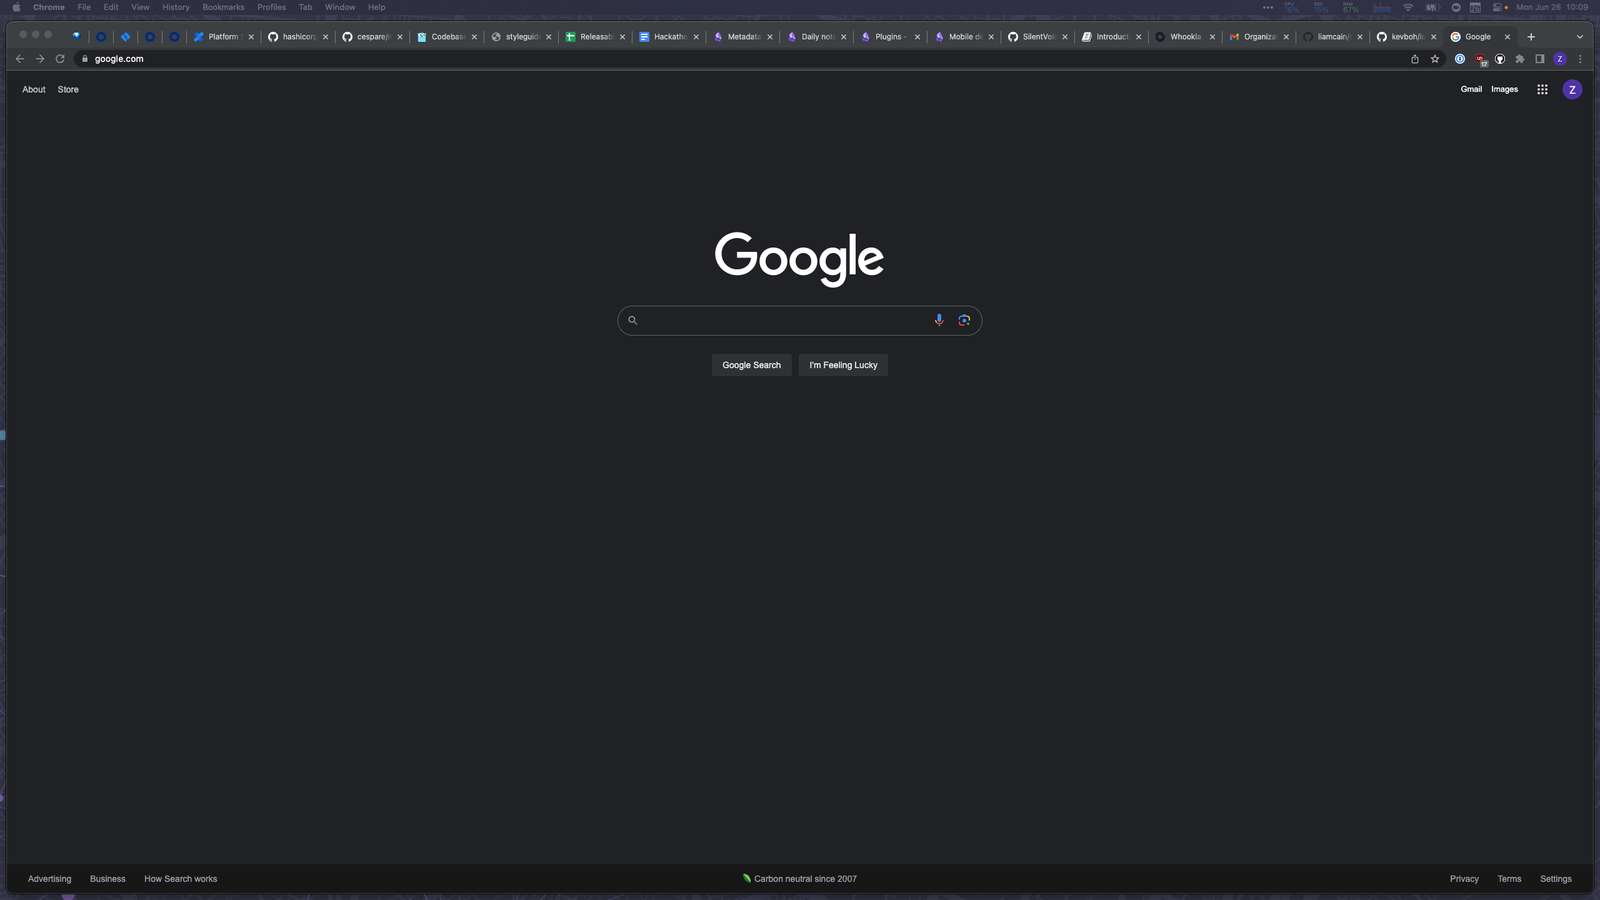This screenshot has height=900, width=1600.
Task: Open the tab search dropdown chevron
Action: 1580,37
